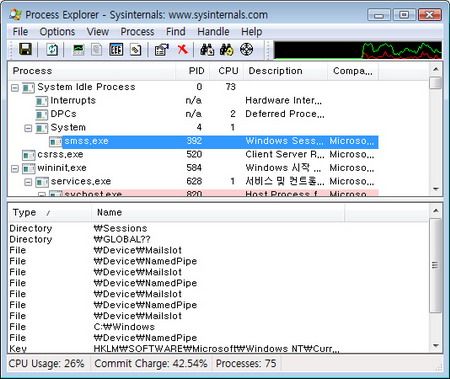Sort by the Company column header
Image resolution: width=450 pixels, height=379 pixels.
tap(353, 71)
